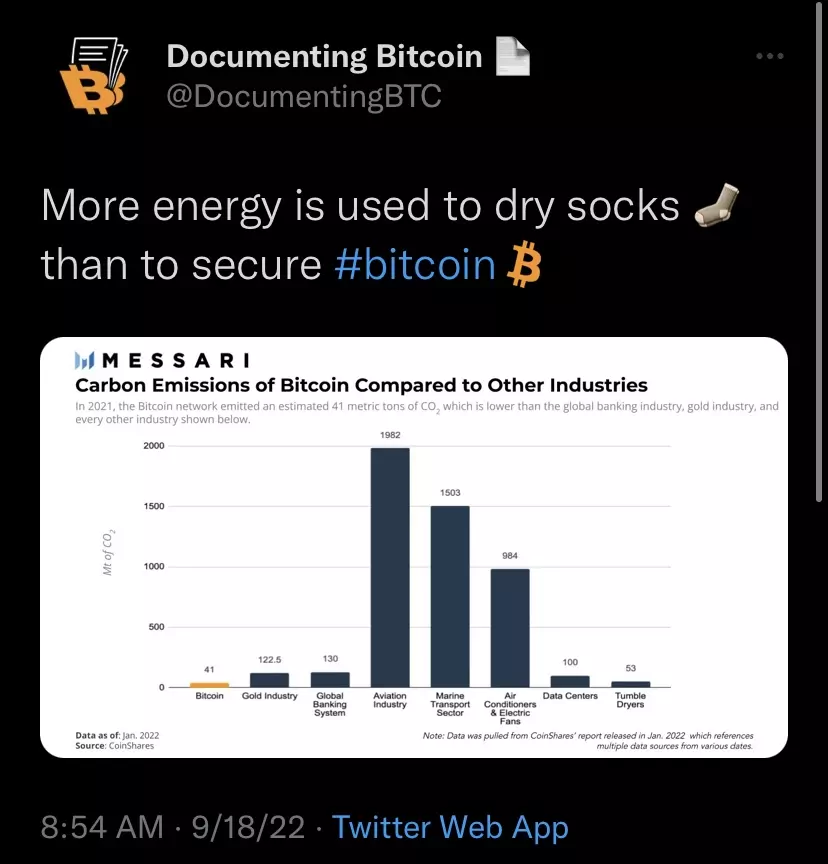Open the @DocumentingBTC handle
This screenshot has width=828, height=864.
tap(304, 96)
